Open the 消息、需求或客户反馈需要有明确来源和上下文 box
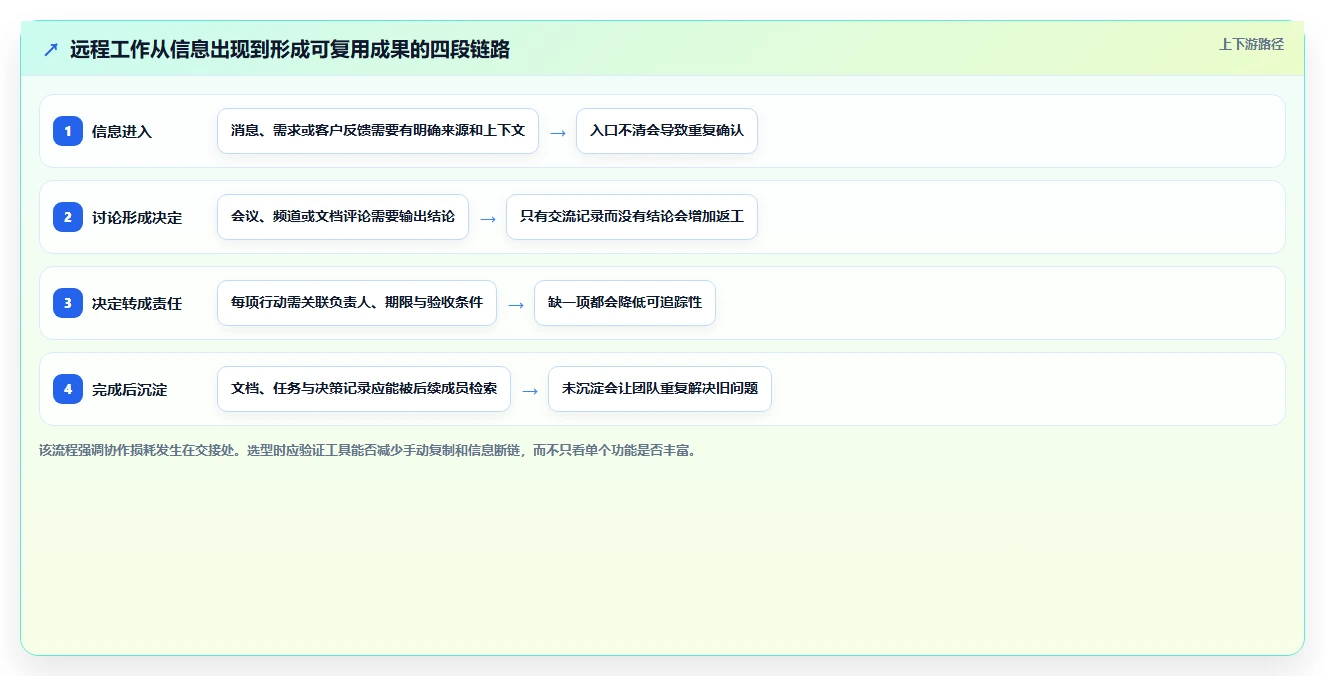Viewport: 1325px width, 676px height. click(x=378, y=131)
